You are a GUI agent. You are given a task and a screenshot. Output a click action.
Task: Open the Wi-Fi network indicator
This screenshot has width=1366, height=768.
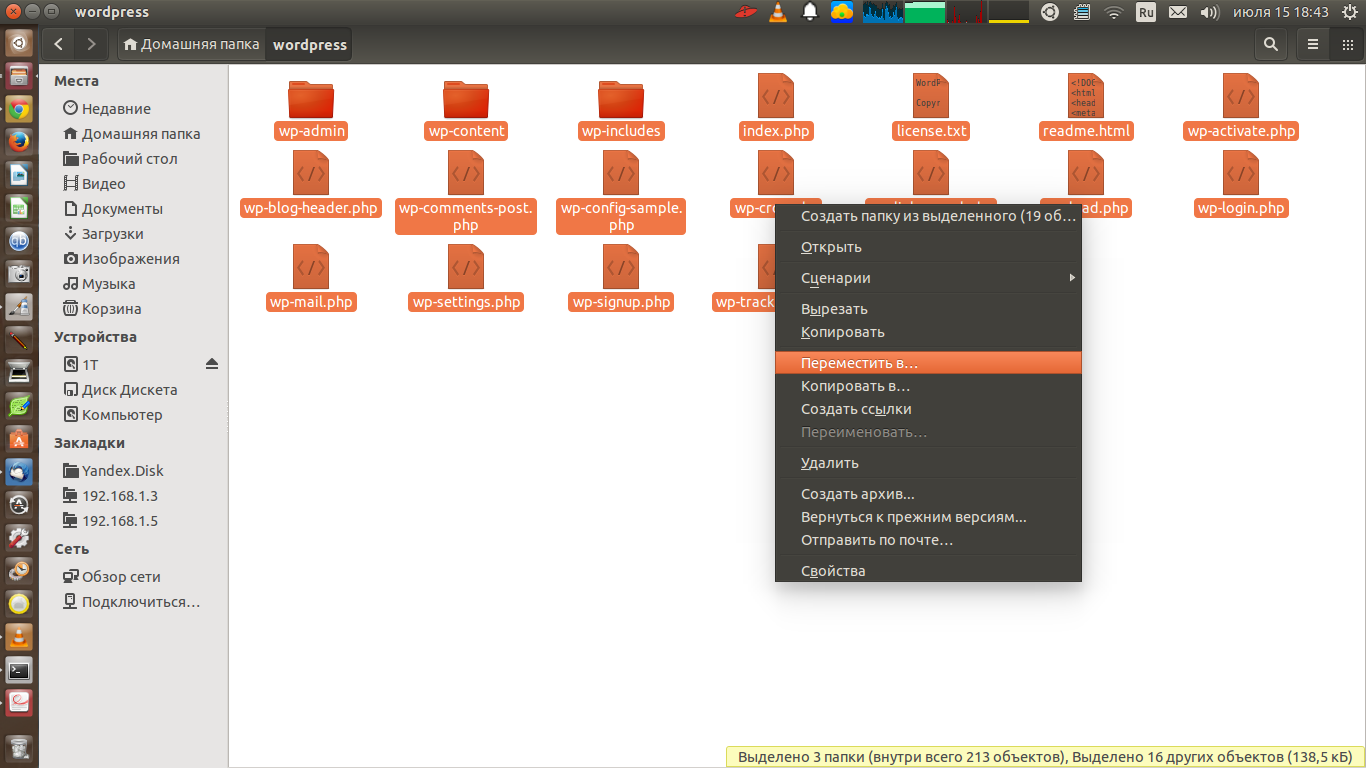[1114, 12]
